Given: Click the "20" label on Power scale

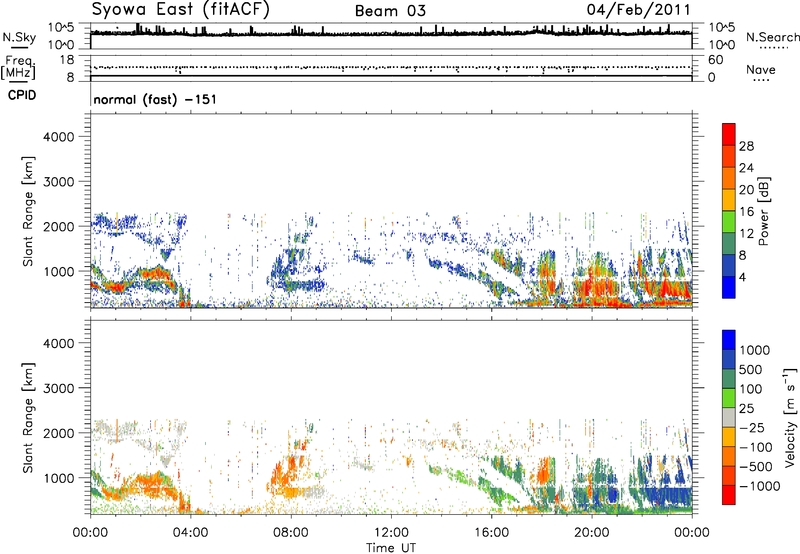Looking at the screenshot, I should 746,190.
